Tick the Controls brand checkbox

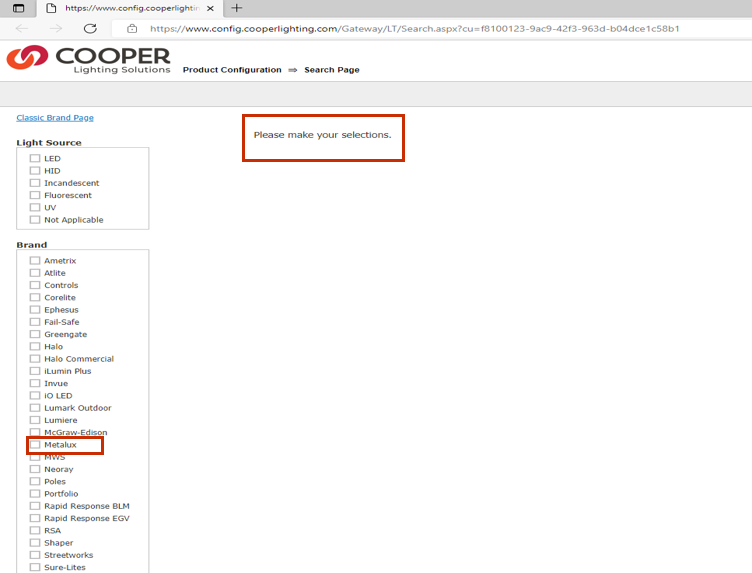coord(35,285)
